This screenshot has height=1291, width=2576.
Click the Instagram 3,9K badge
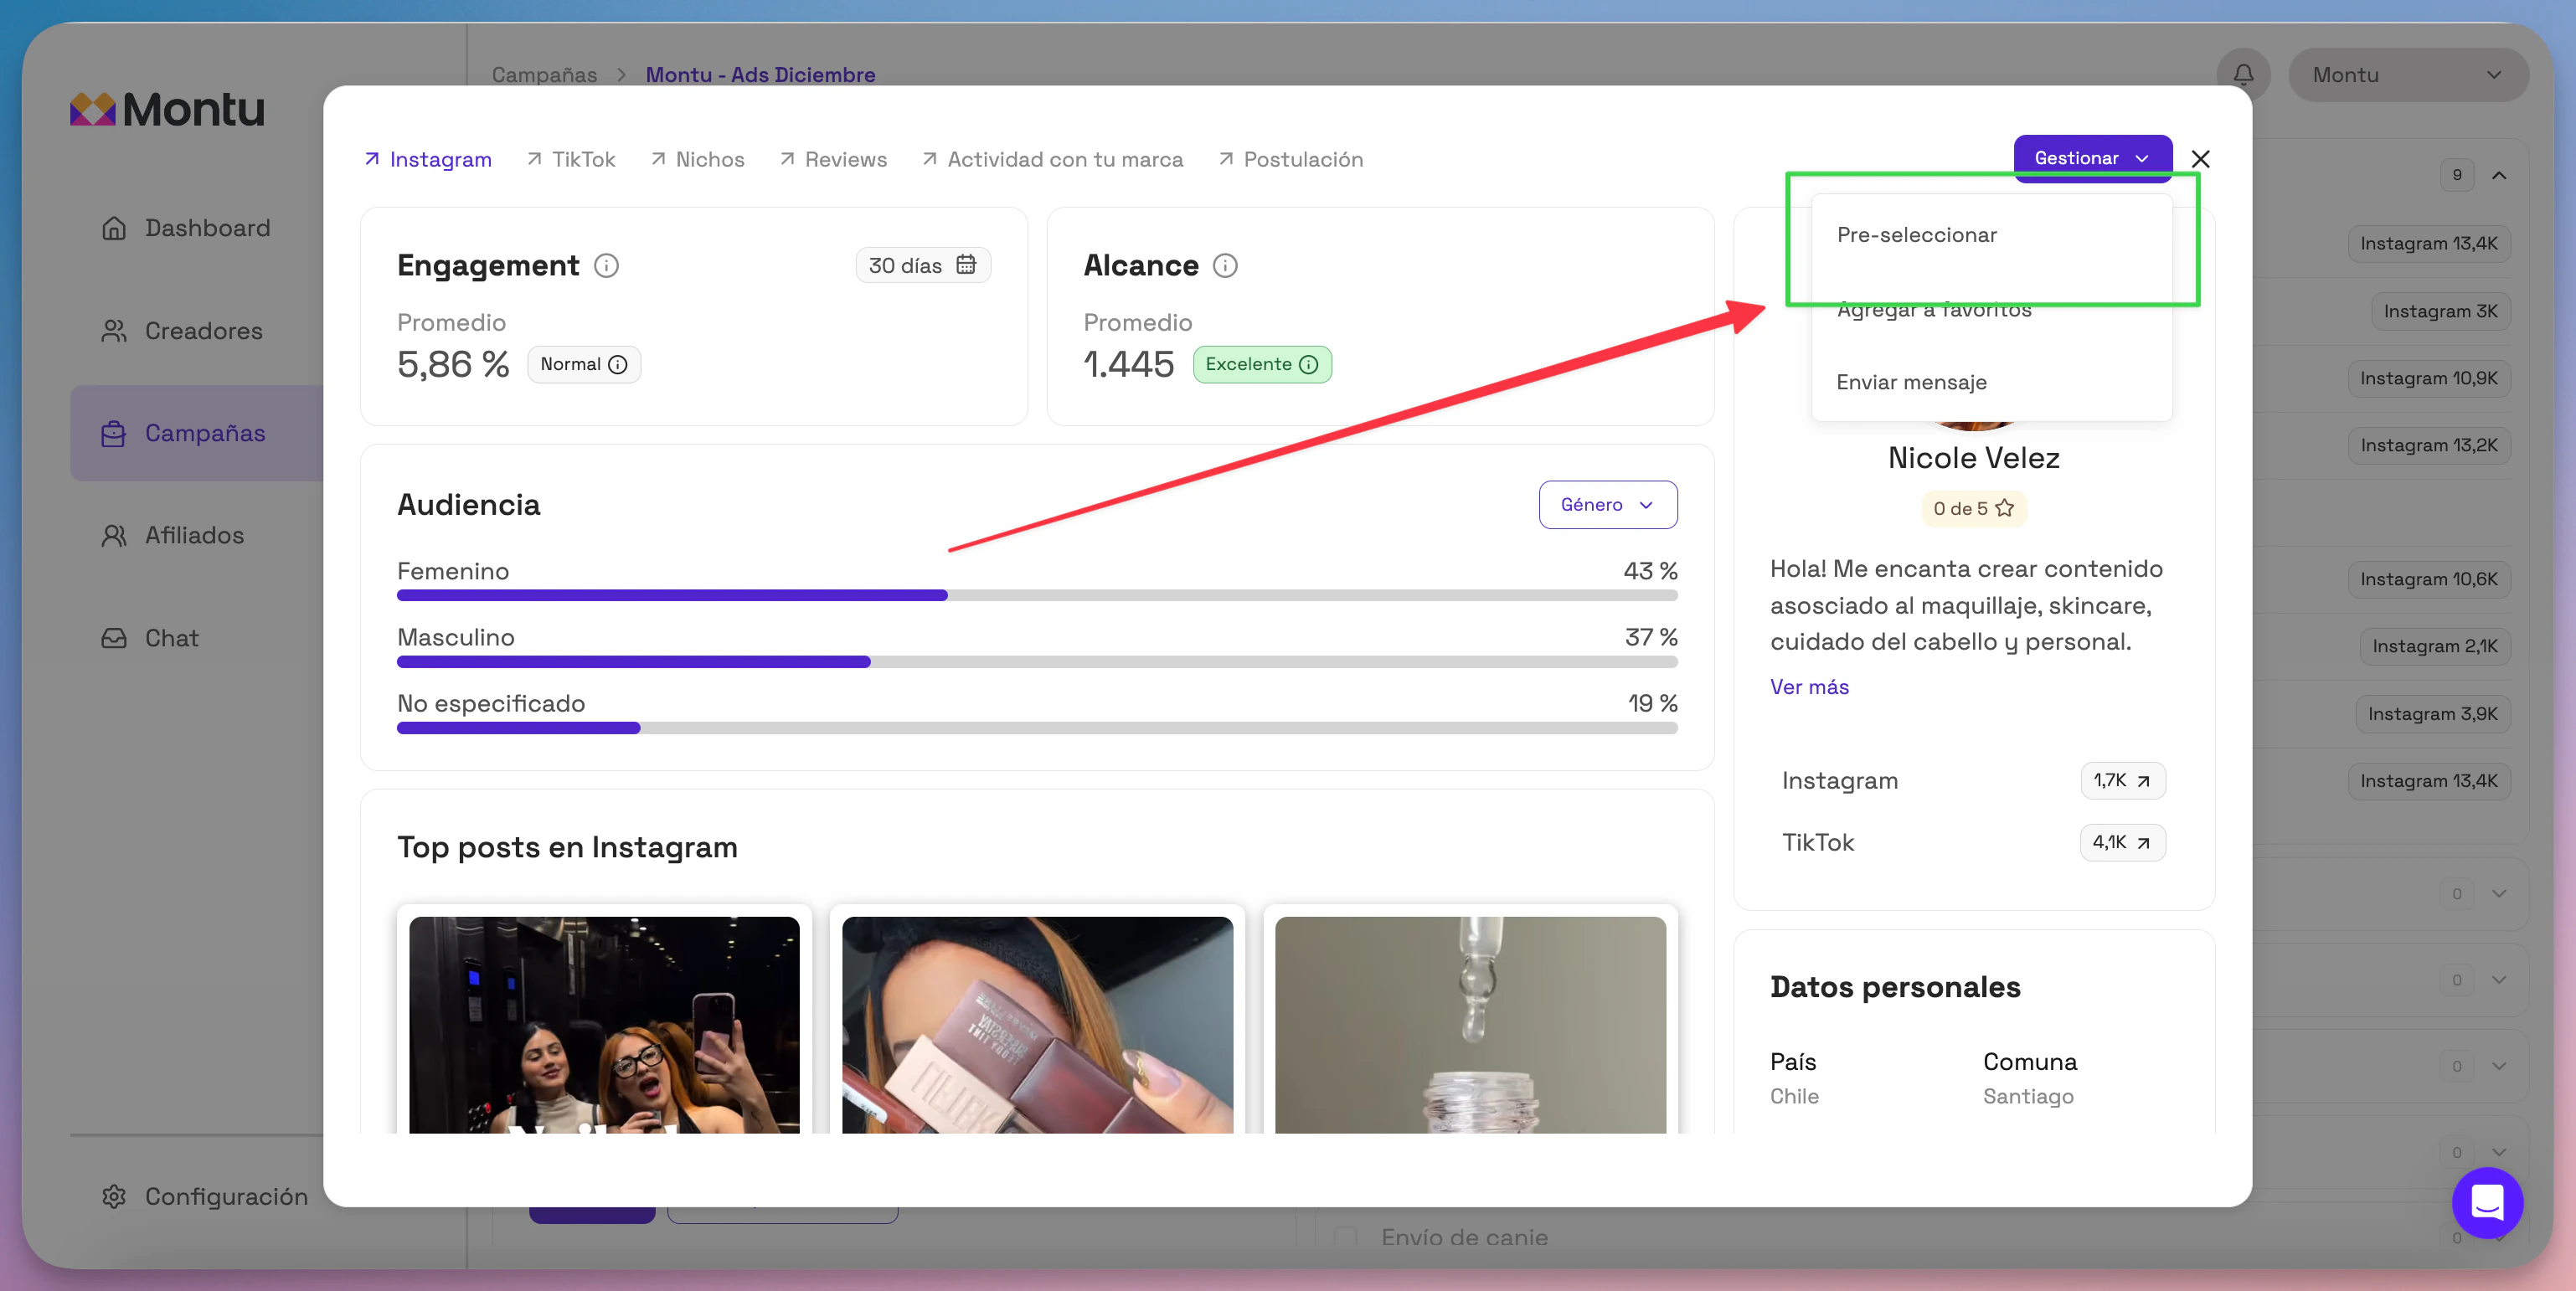coord(2432,714)
